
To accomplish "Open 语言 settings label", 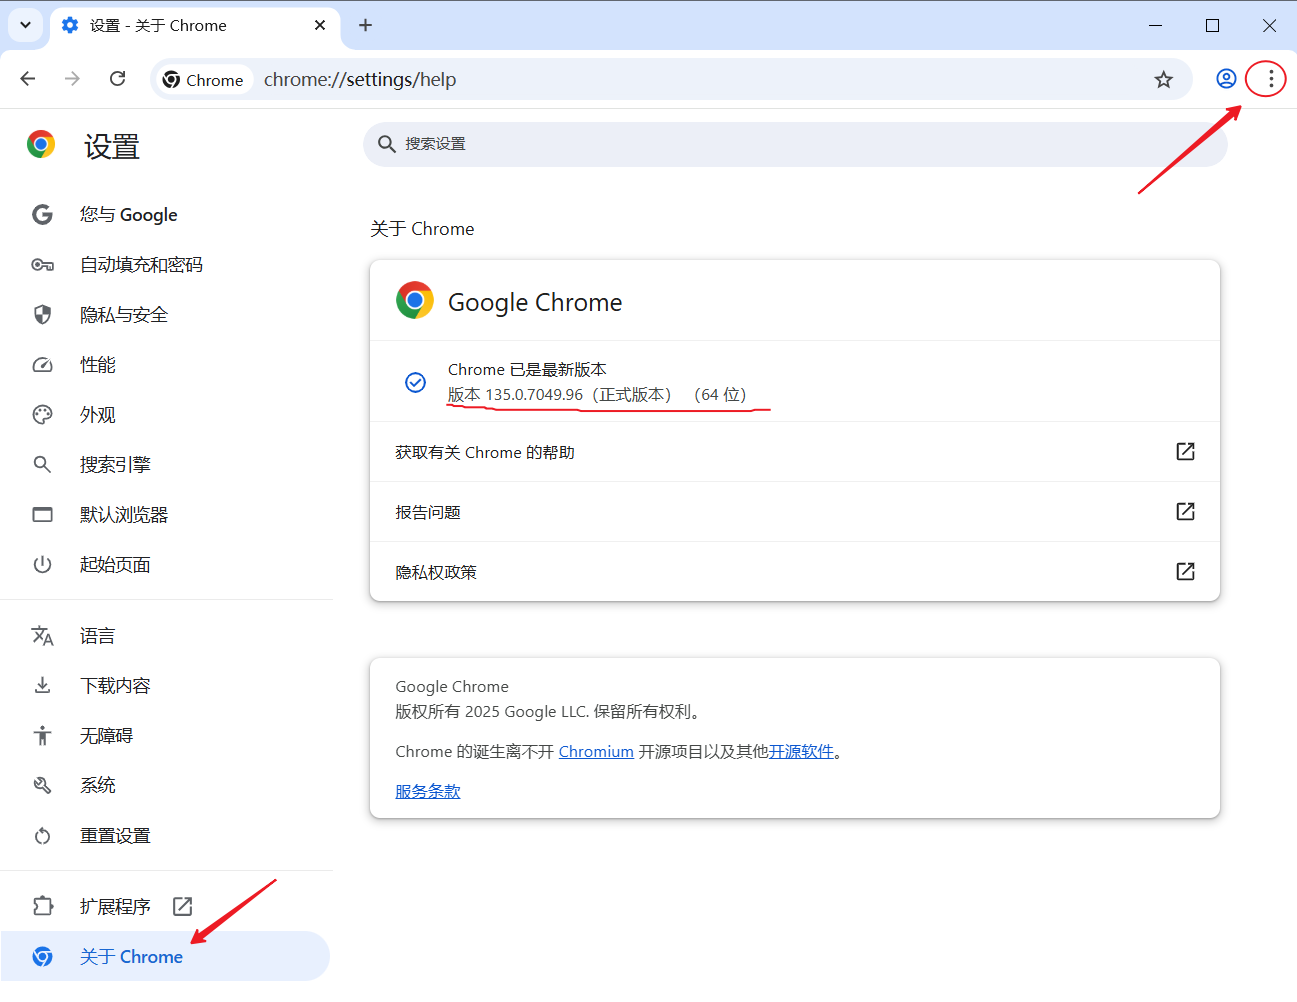I will (x=98, y=636).
